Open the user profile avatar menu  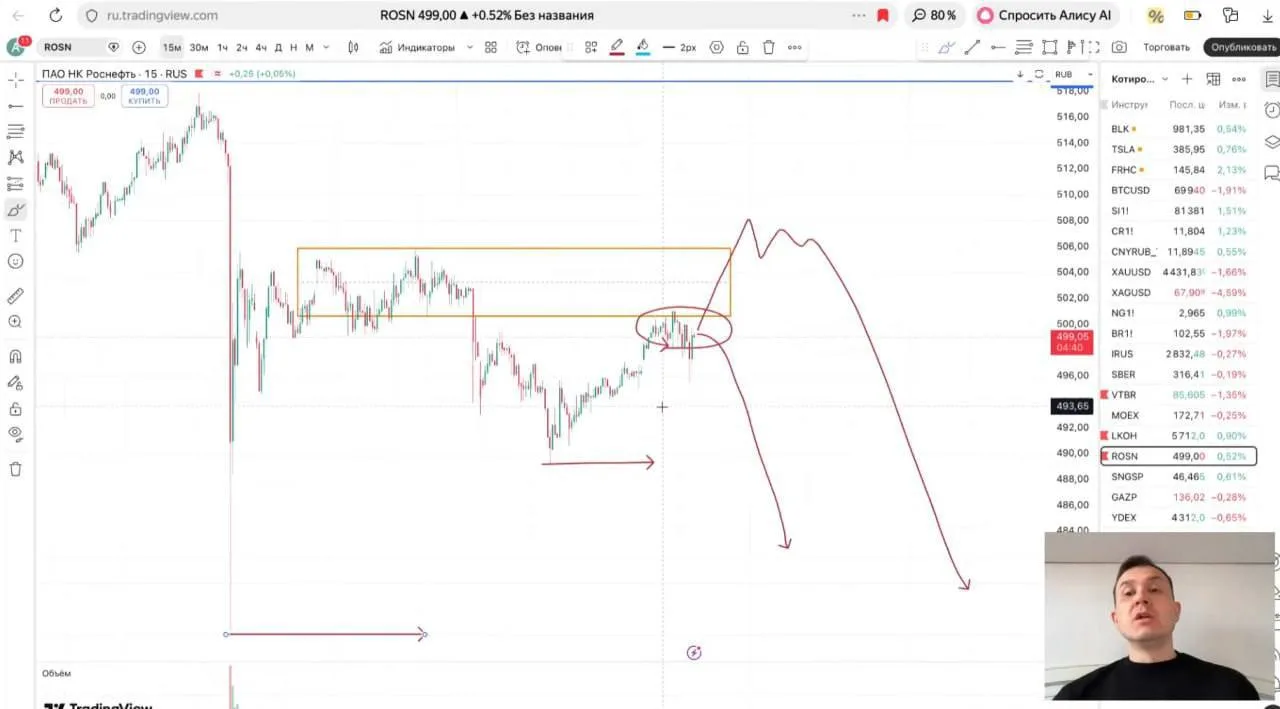click(x=16, y=47)
